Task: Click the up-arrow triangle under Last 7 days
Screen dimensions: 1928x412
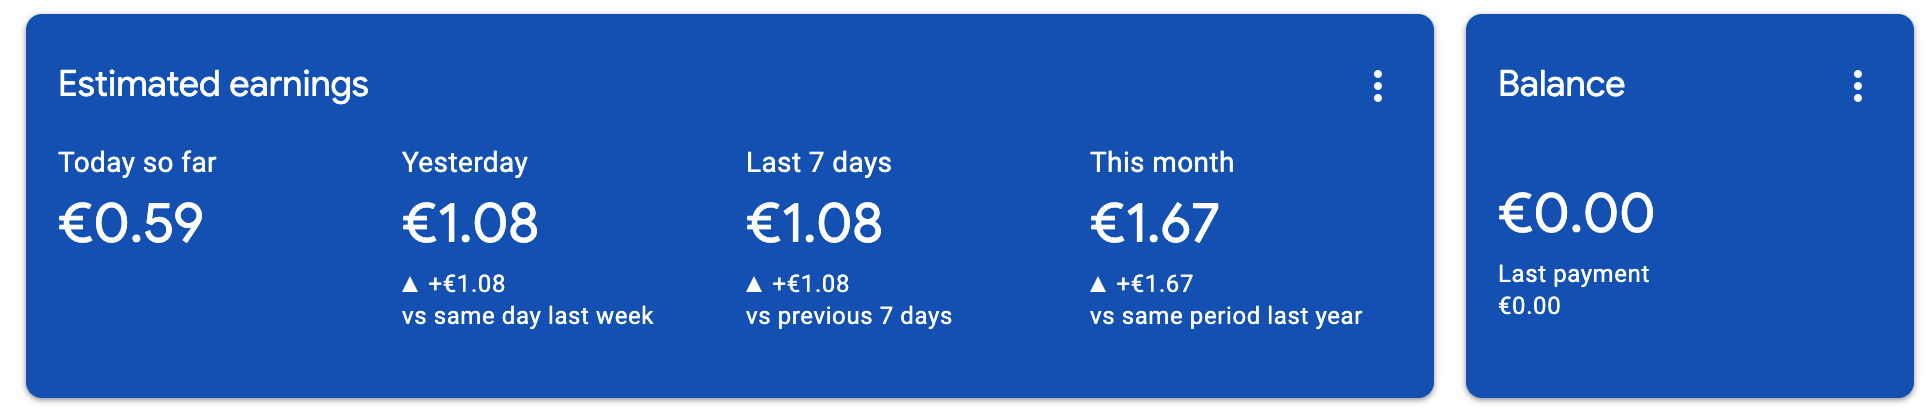Action: coord(754,284)
